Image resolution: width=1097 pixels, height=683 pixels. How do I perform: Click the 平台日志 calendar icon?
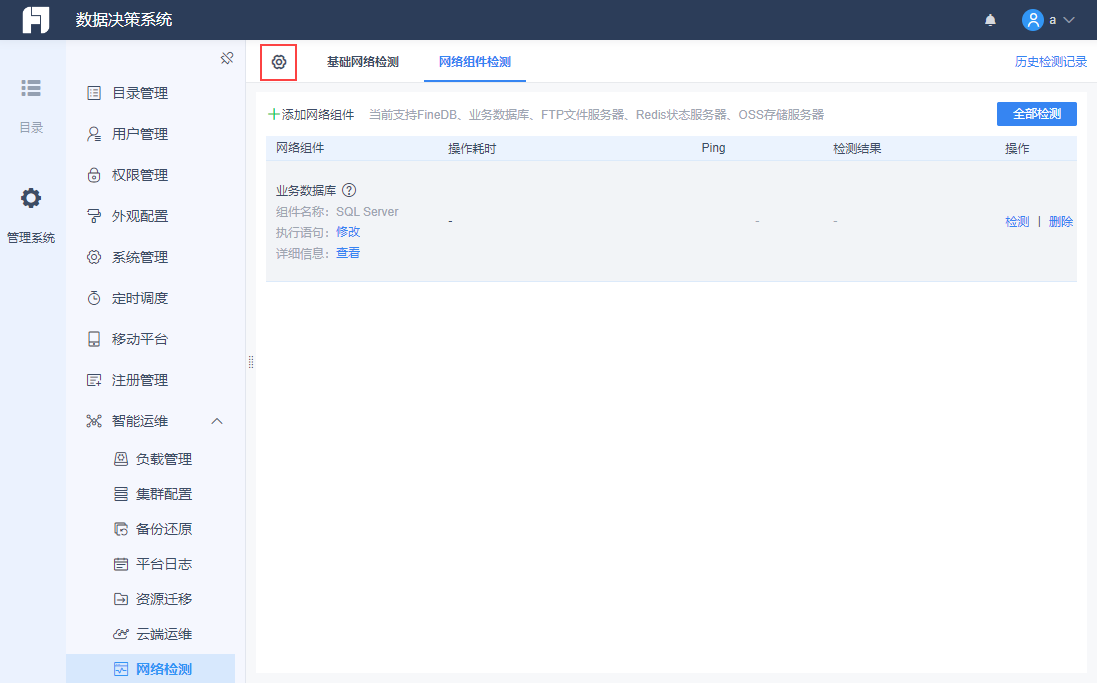click(x=121, y=564)
